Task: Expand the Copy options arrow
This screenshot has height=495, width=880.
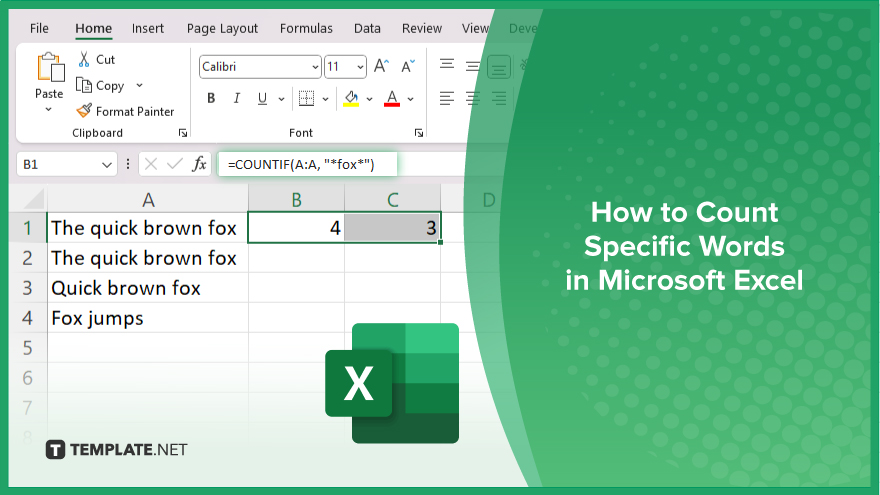Action: point(139,85)
